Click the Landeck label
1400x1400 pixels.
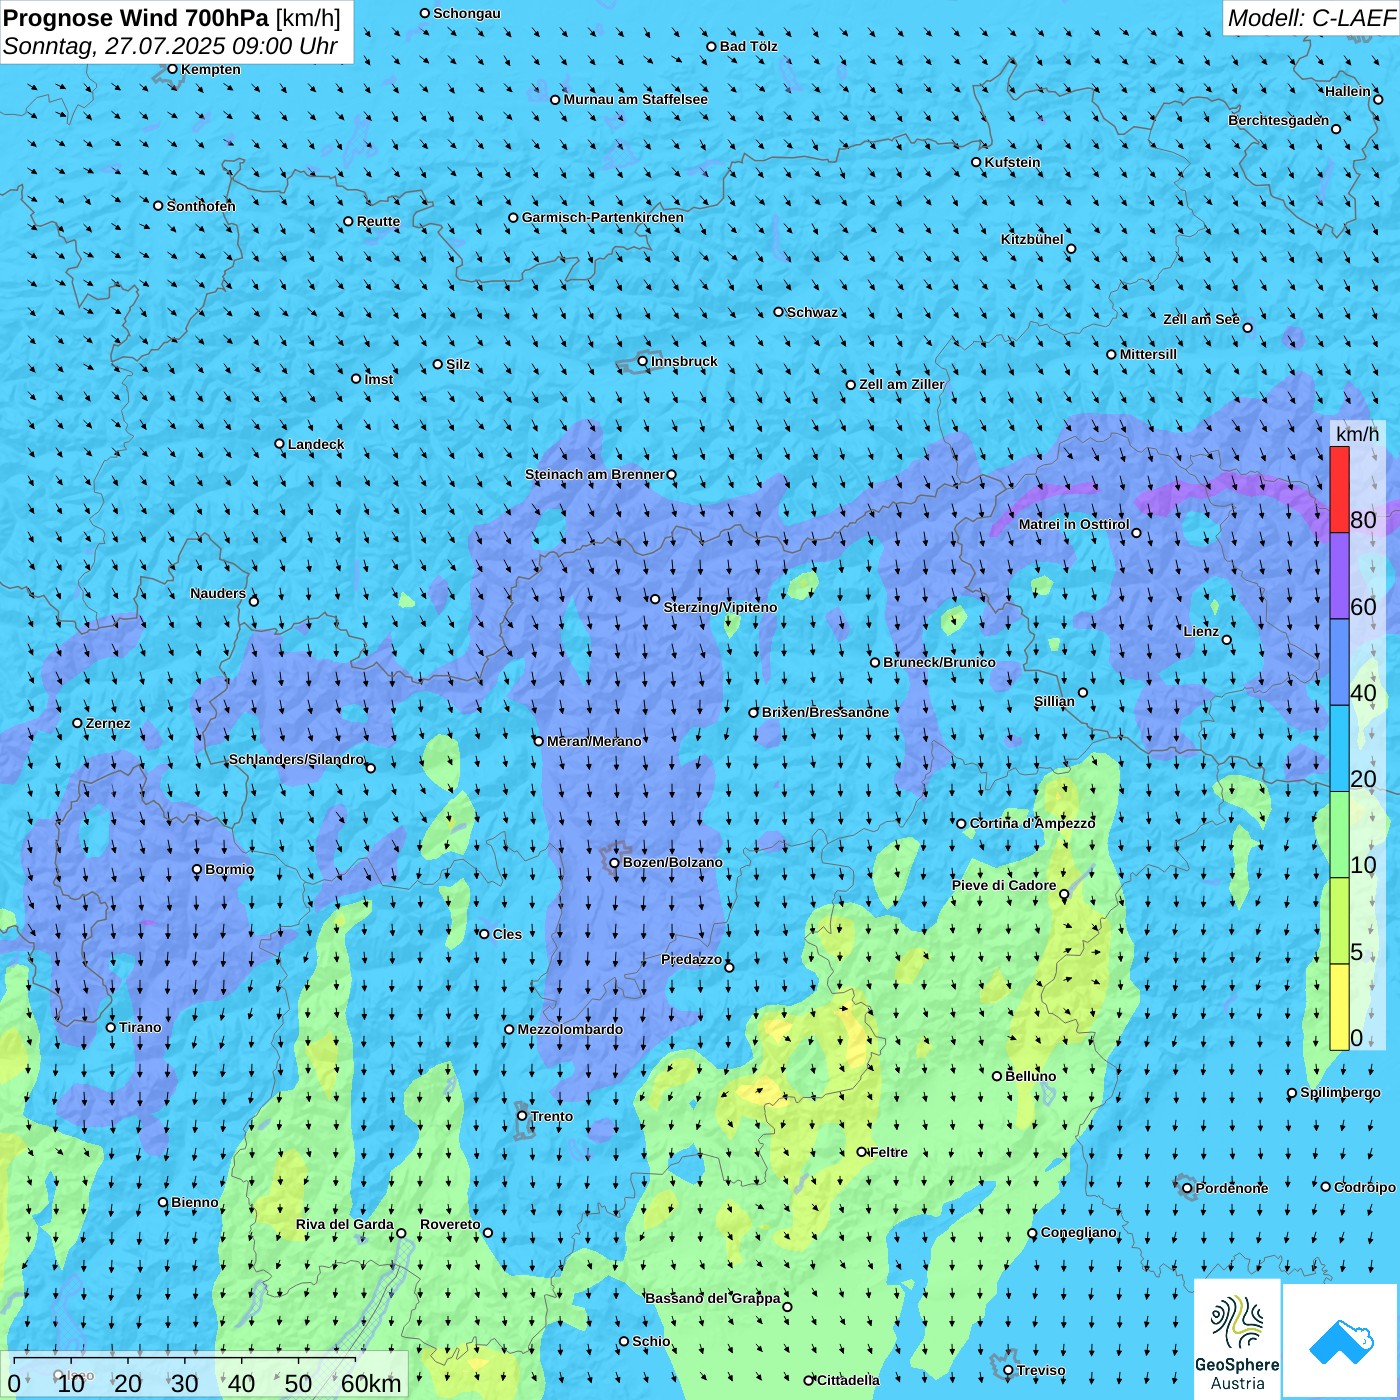[x=316, y=444]
